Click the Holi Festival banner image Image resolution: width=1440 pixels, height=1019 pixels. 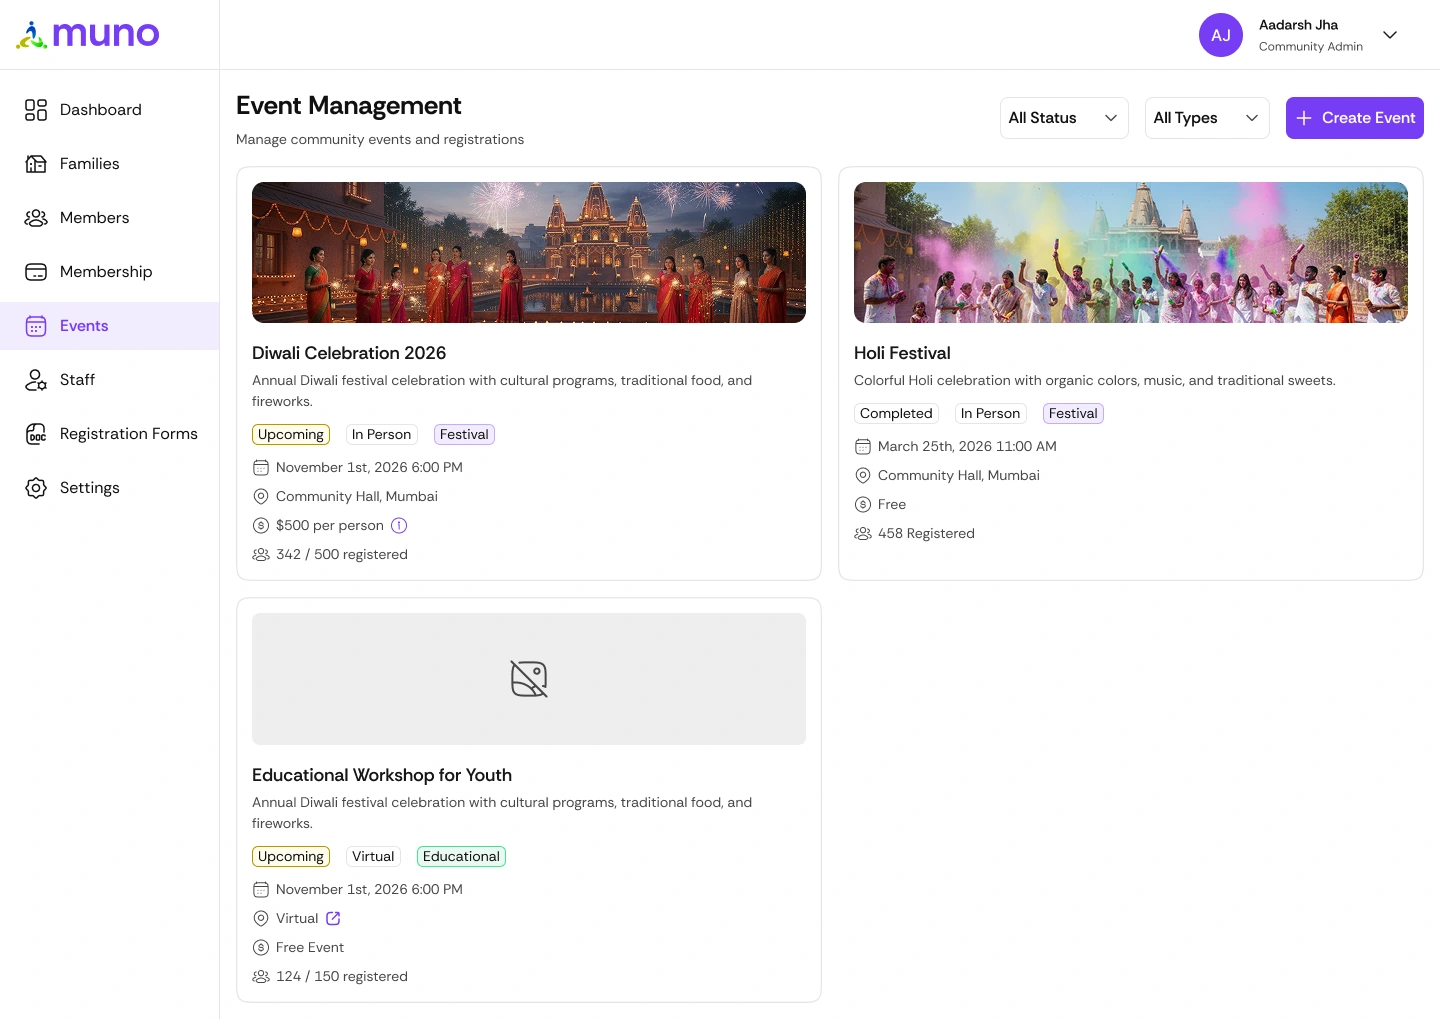(x=1131, y=252)
